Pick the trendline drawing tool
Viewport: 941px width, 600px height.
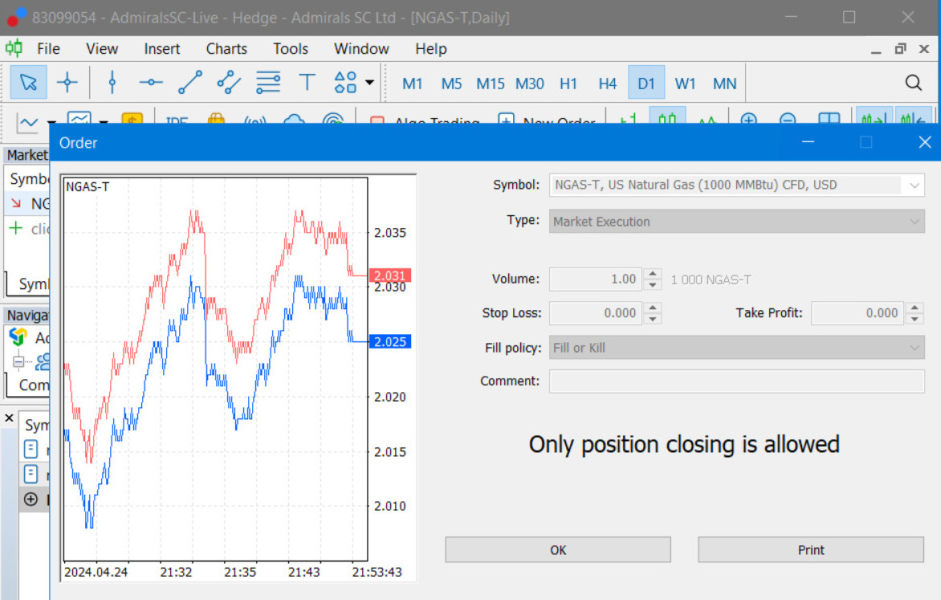point(190,83)
